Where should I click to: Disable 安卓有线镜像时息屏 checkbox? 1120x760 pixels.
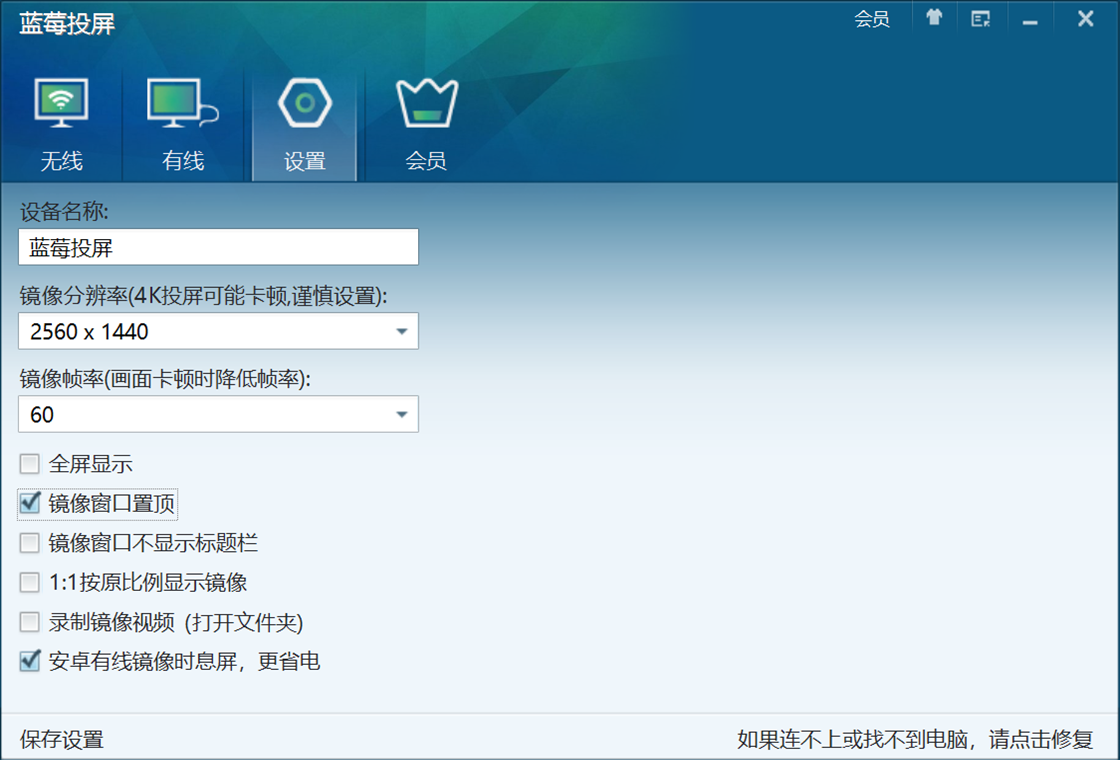30,661
